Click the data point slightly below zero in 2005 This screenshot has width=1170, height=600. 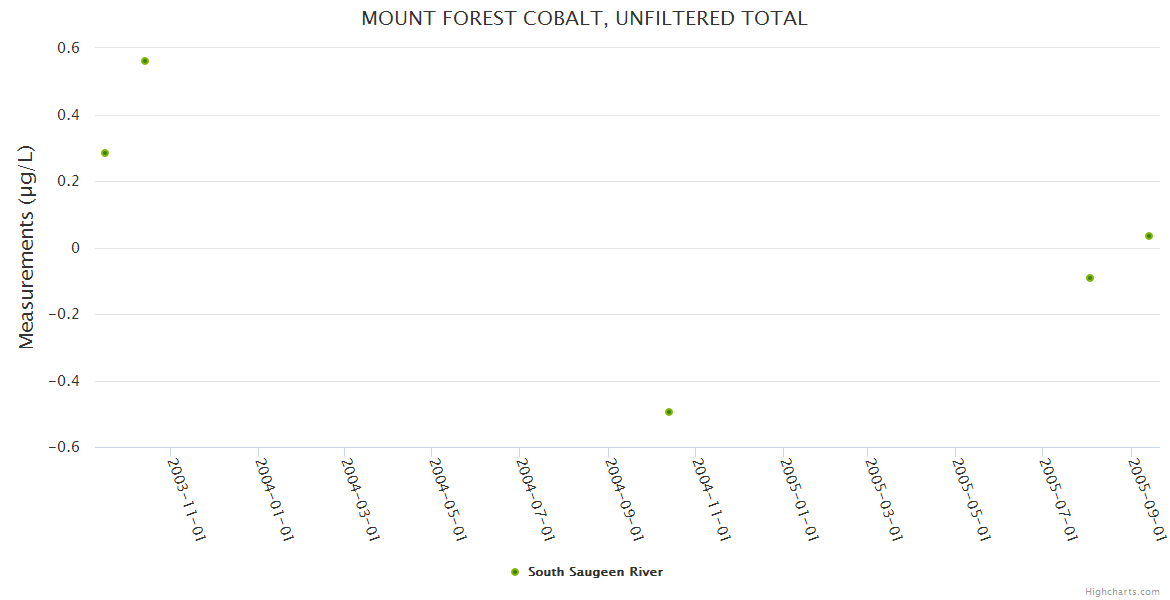coord(1090,278)
